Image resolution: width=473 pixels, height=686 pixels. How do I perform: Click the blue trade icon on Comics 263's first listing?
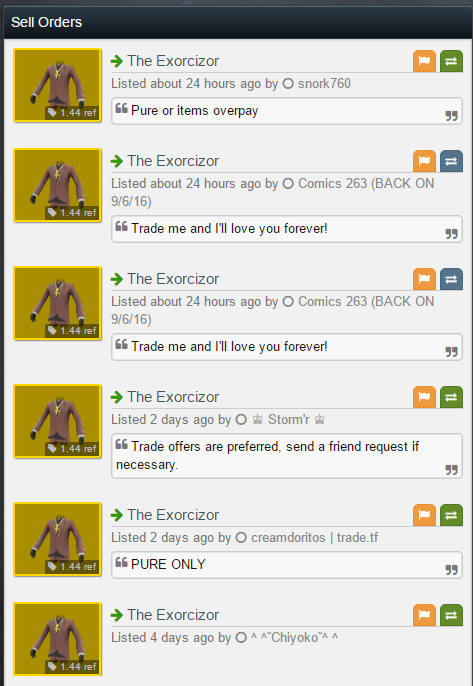click(x=451, y=161)
